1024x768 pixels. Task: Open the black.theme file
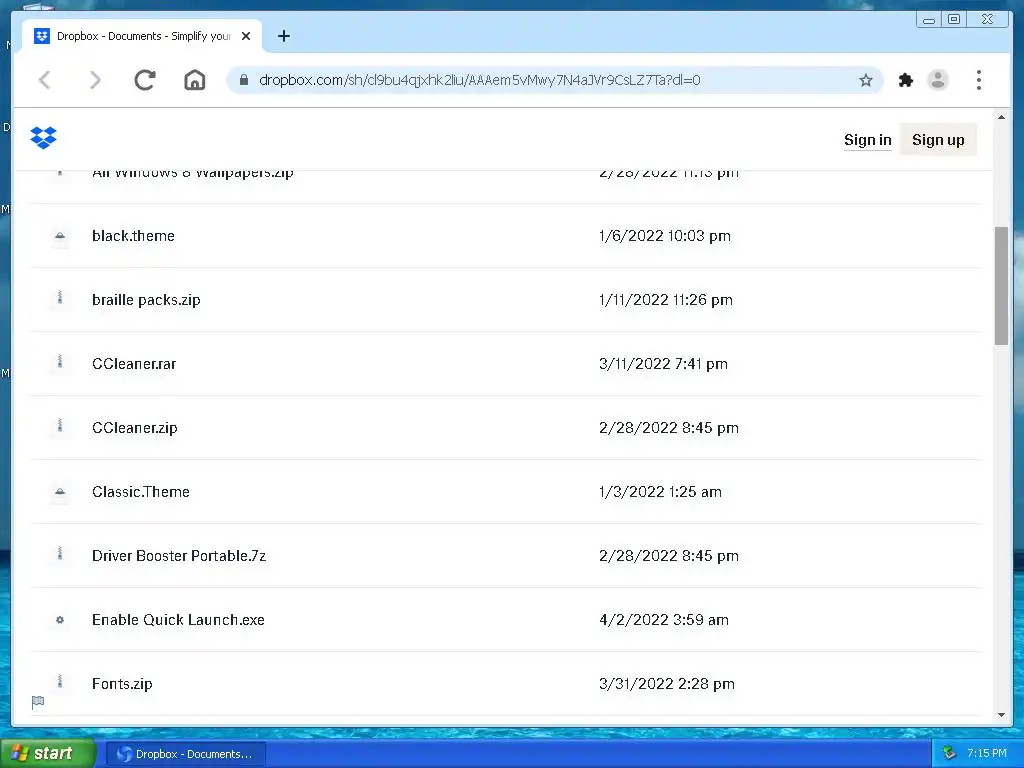133,236
